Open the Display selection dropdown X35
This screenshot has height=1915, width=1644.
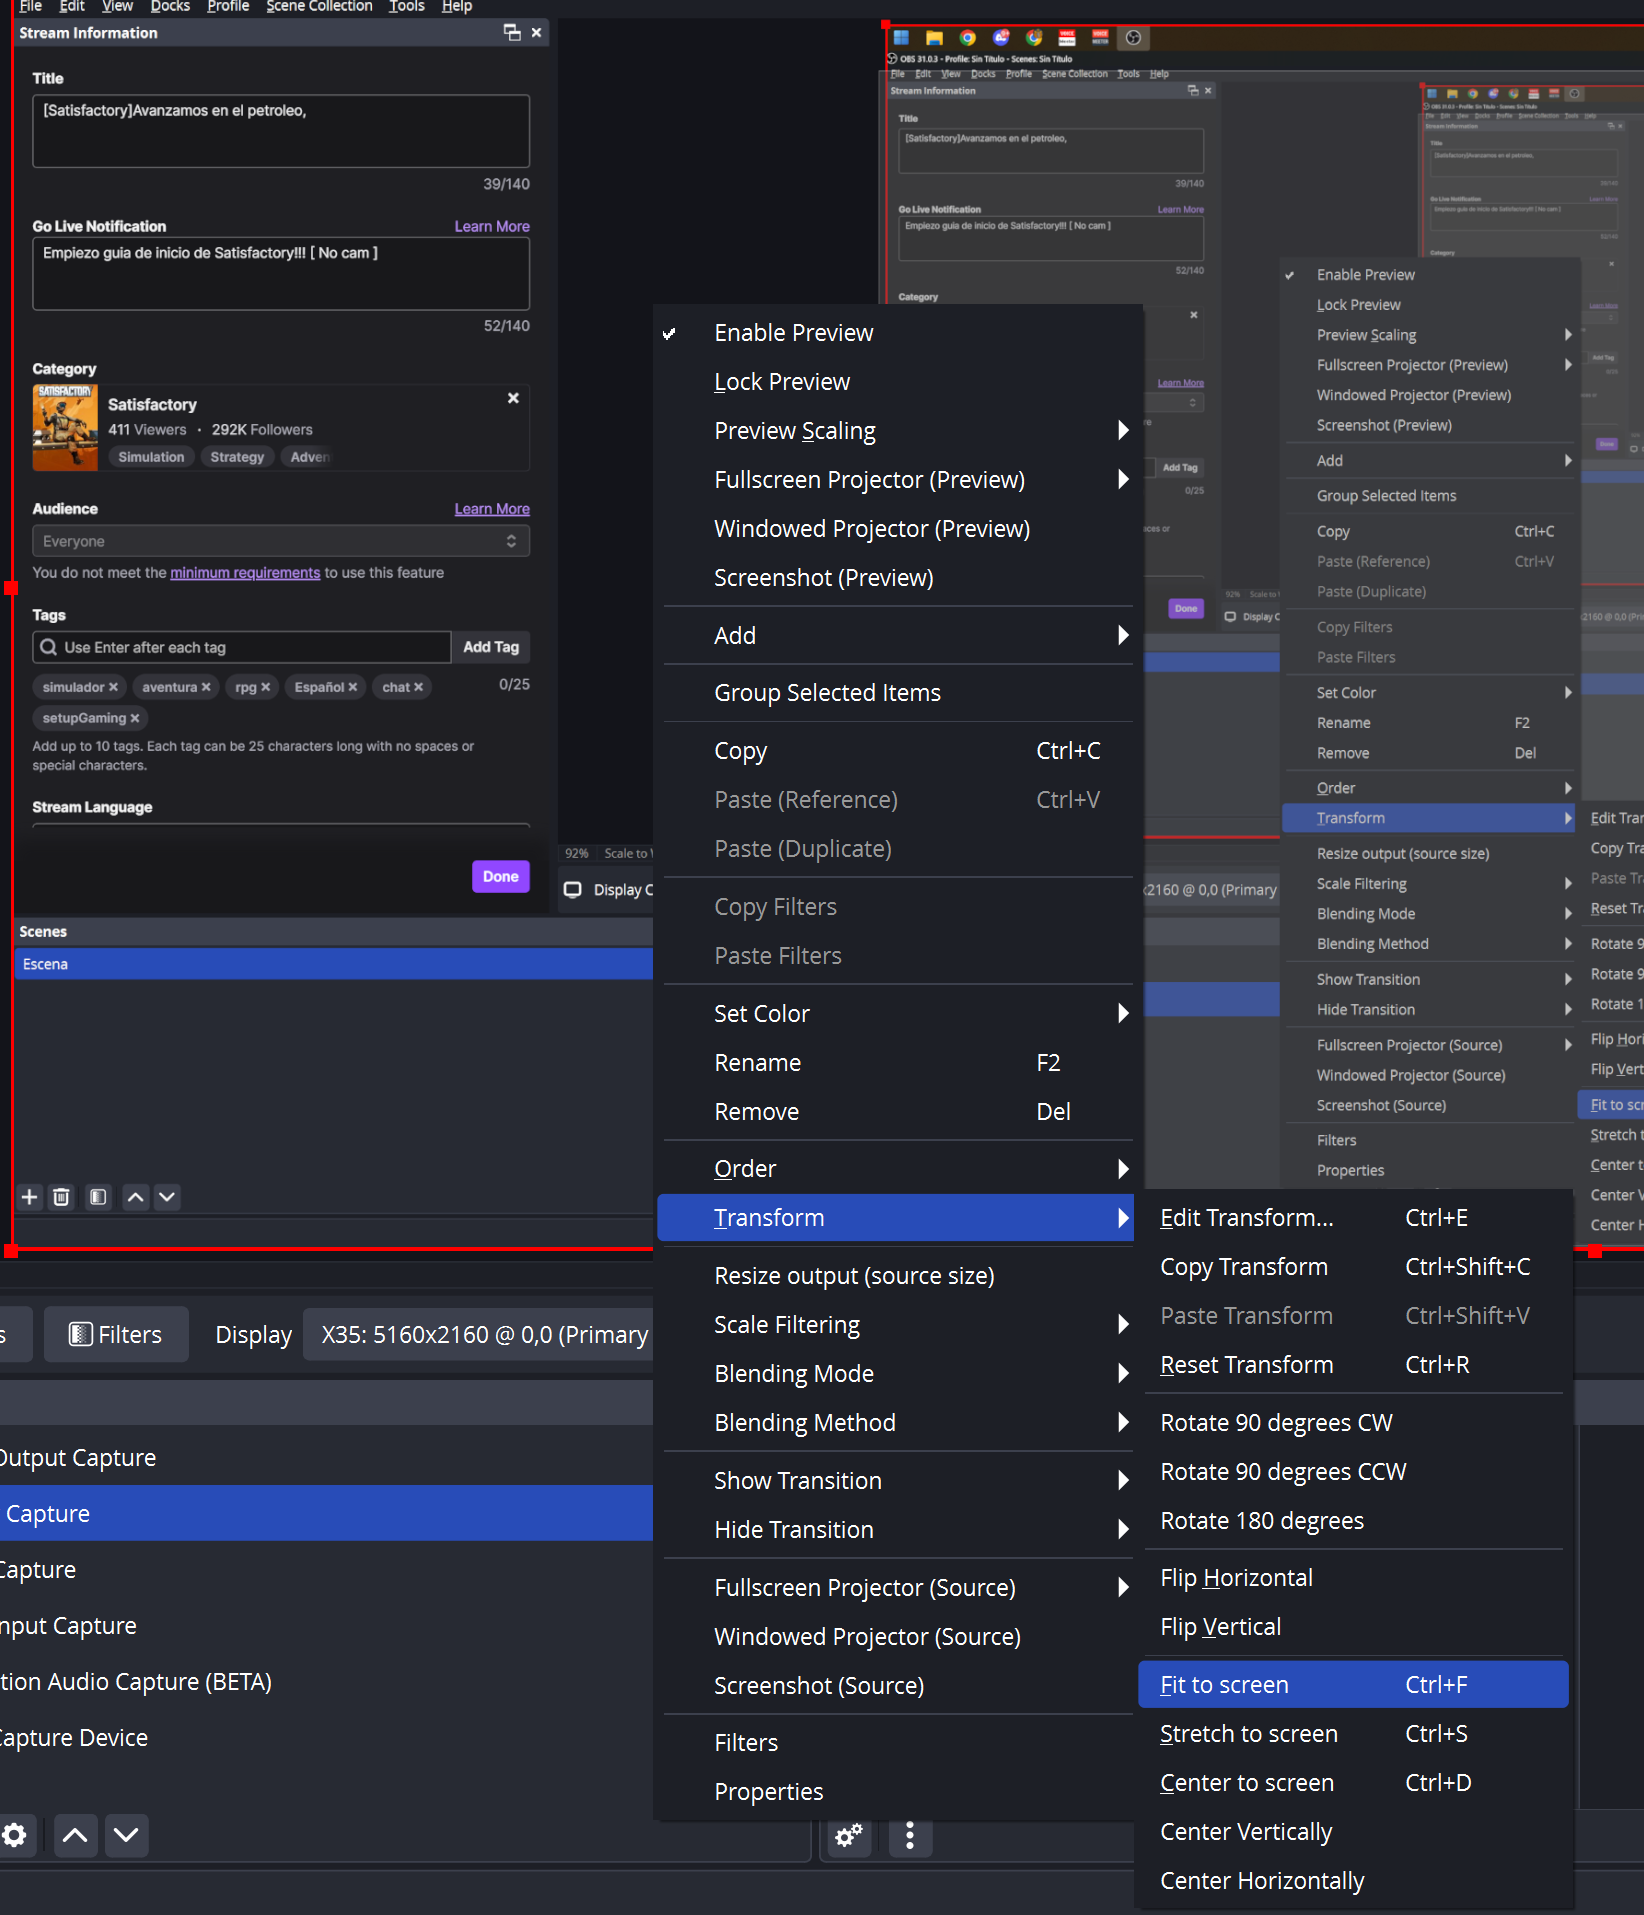[x=480, y=1335]
